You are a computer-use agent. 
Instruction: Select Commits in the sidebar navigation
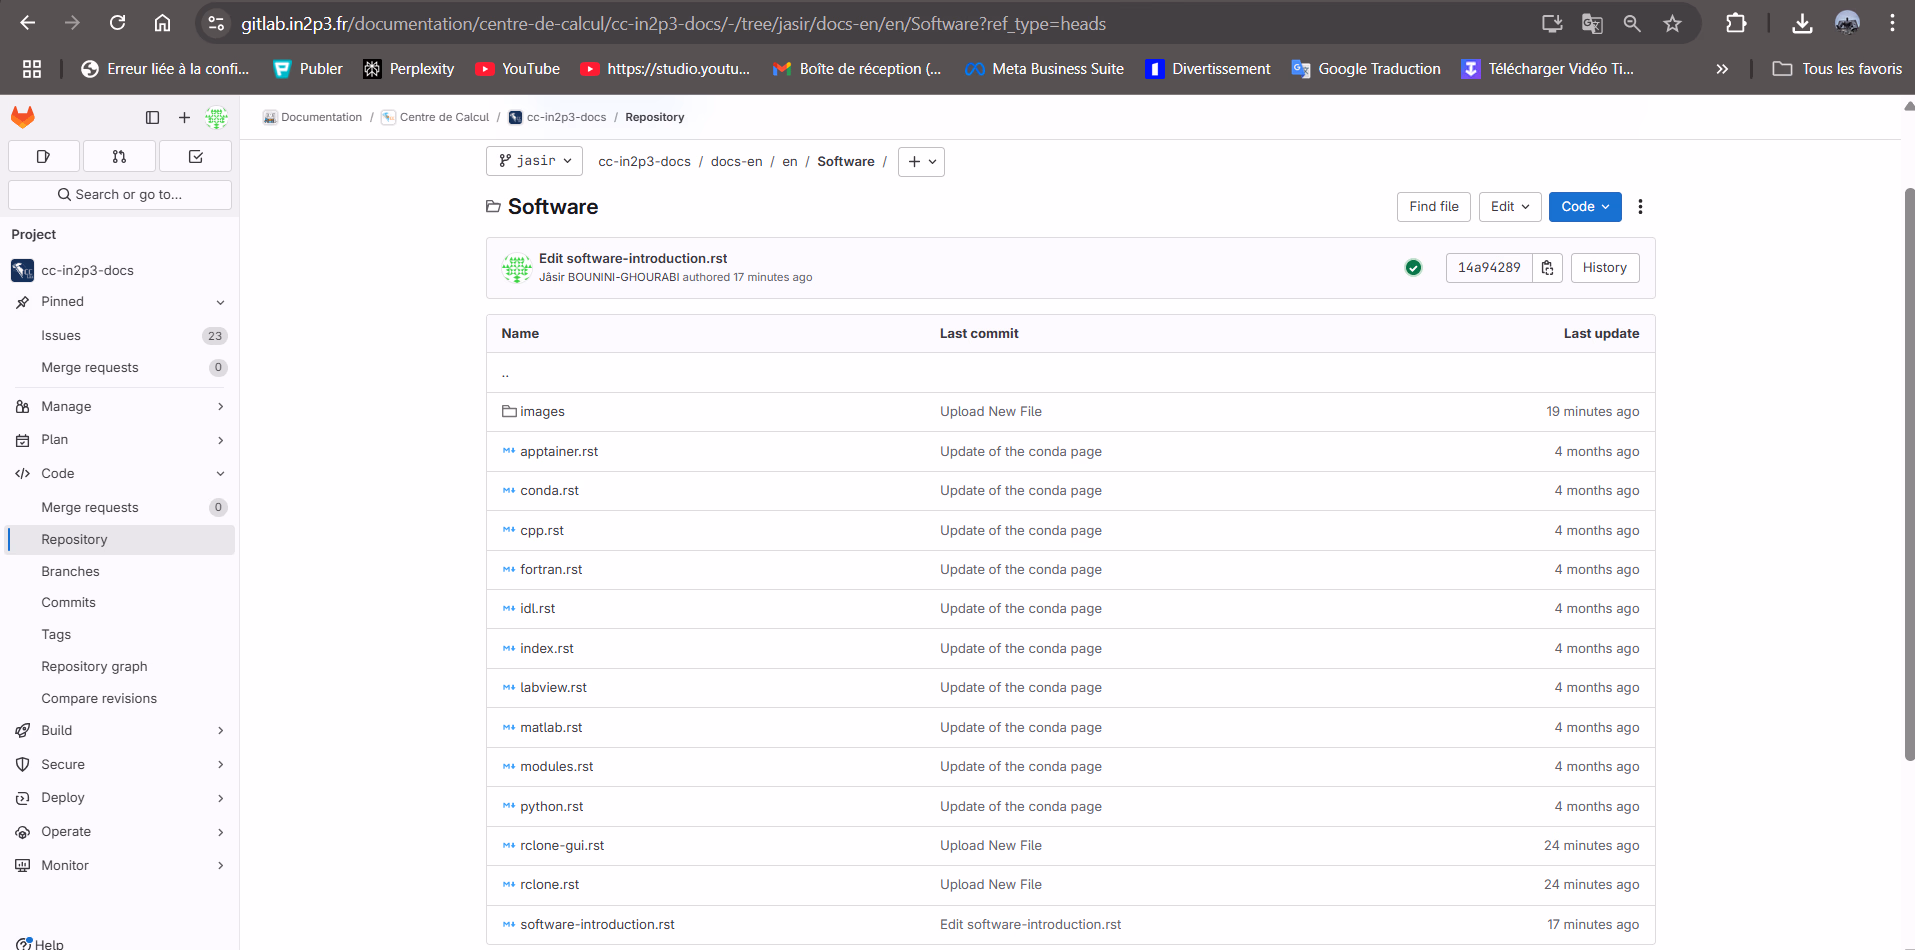pos(68,602)
